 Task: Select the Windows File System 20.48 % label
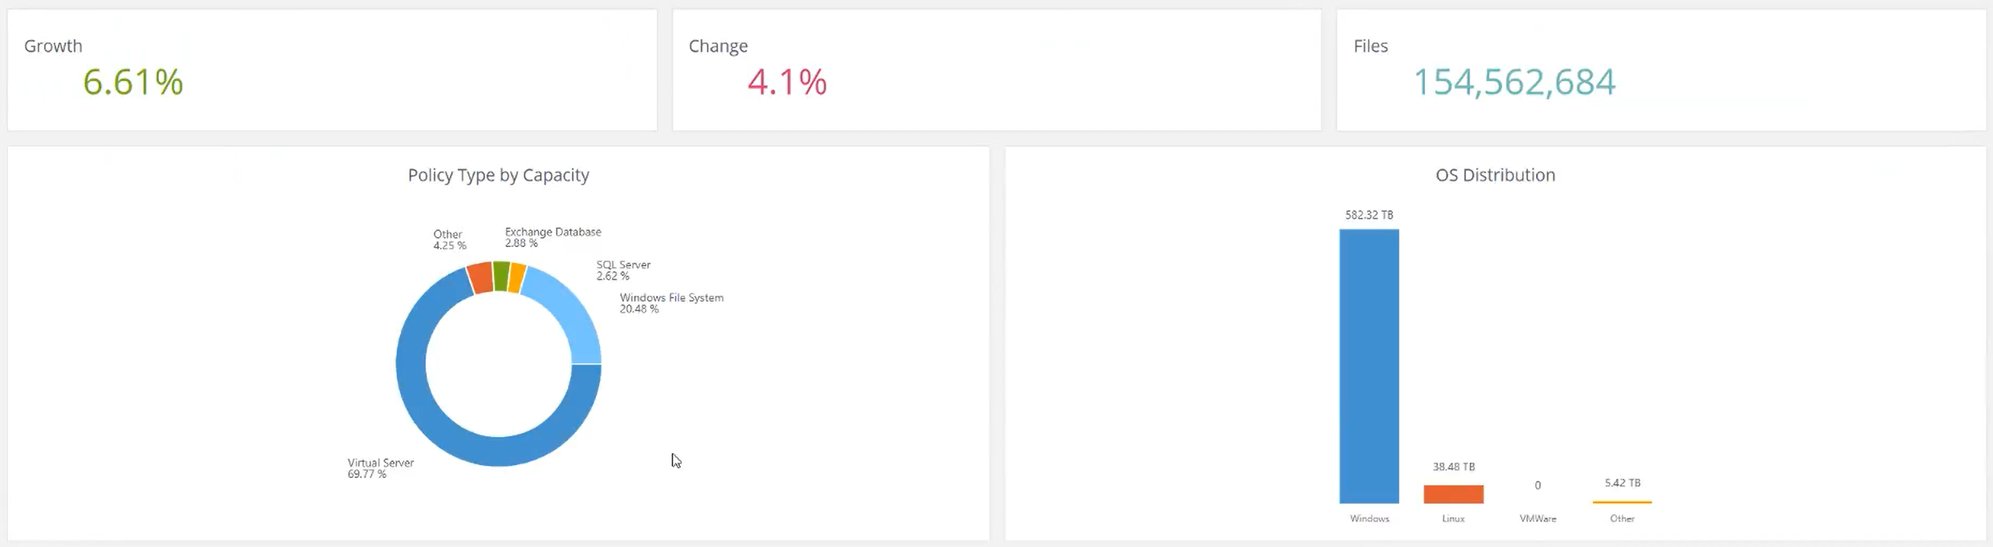point(671,303)
